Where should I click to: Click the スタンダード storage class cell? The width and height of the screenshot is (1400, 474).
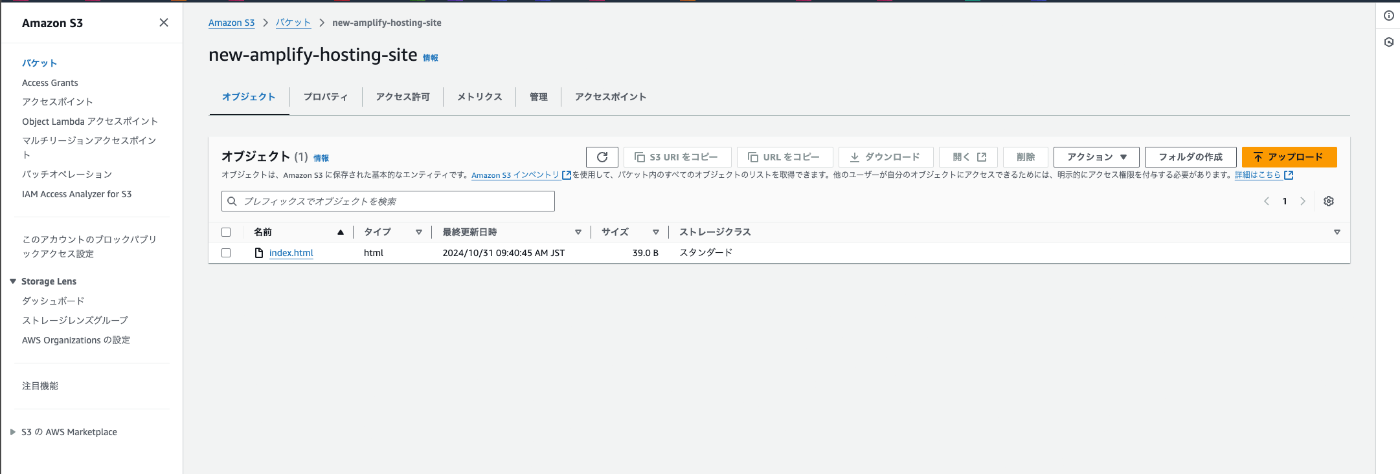click(x=706, y=253)
